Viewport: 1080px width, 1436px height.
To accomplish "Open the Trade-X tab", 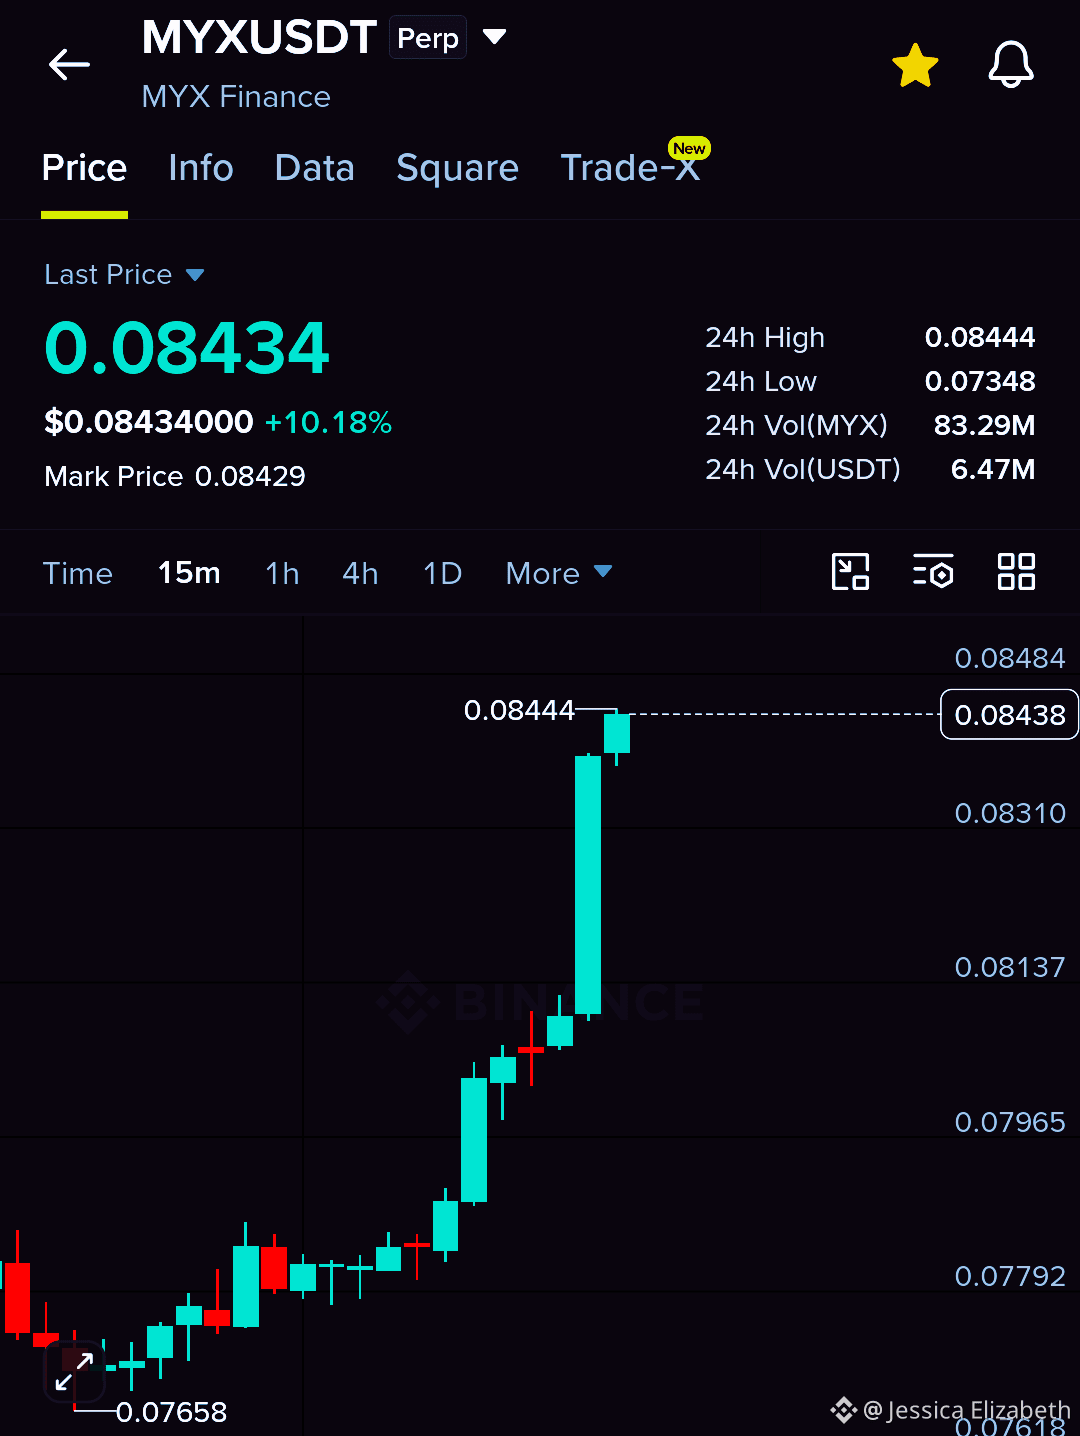I will [x=631, y=168].
